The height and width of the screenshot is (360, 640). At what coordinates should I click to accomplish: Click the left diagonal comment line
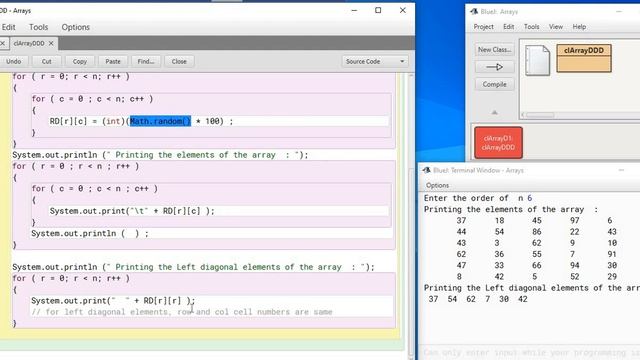tap(182, 312)
